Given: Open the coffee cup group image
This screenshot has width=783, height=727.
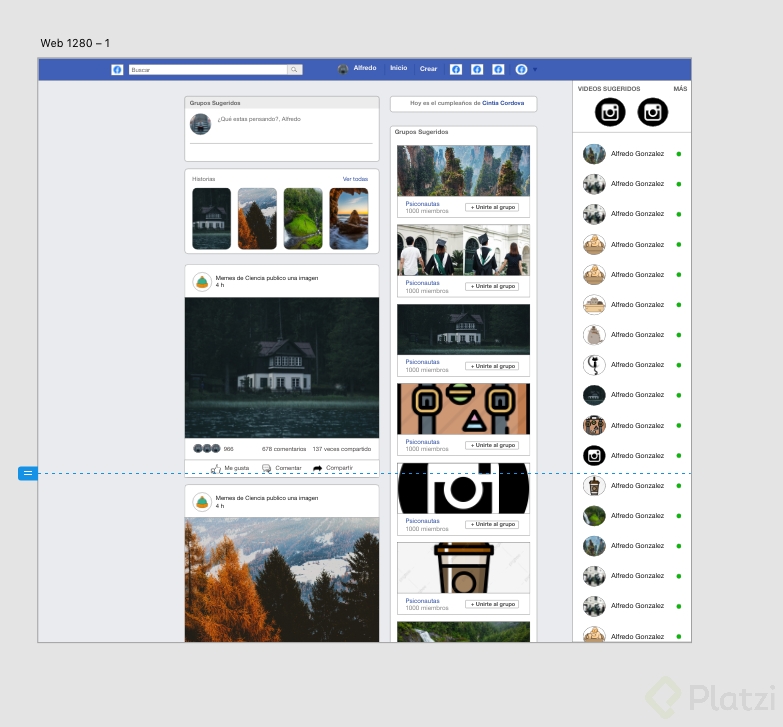Looking at the screenshot, I should click(463, 568).
